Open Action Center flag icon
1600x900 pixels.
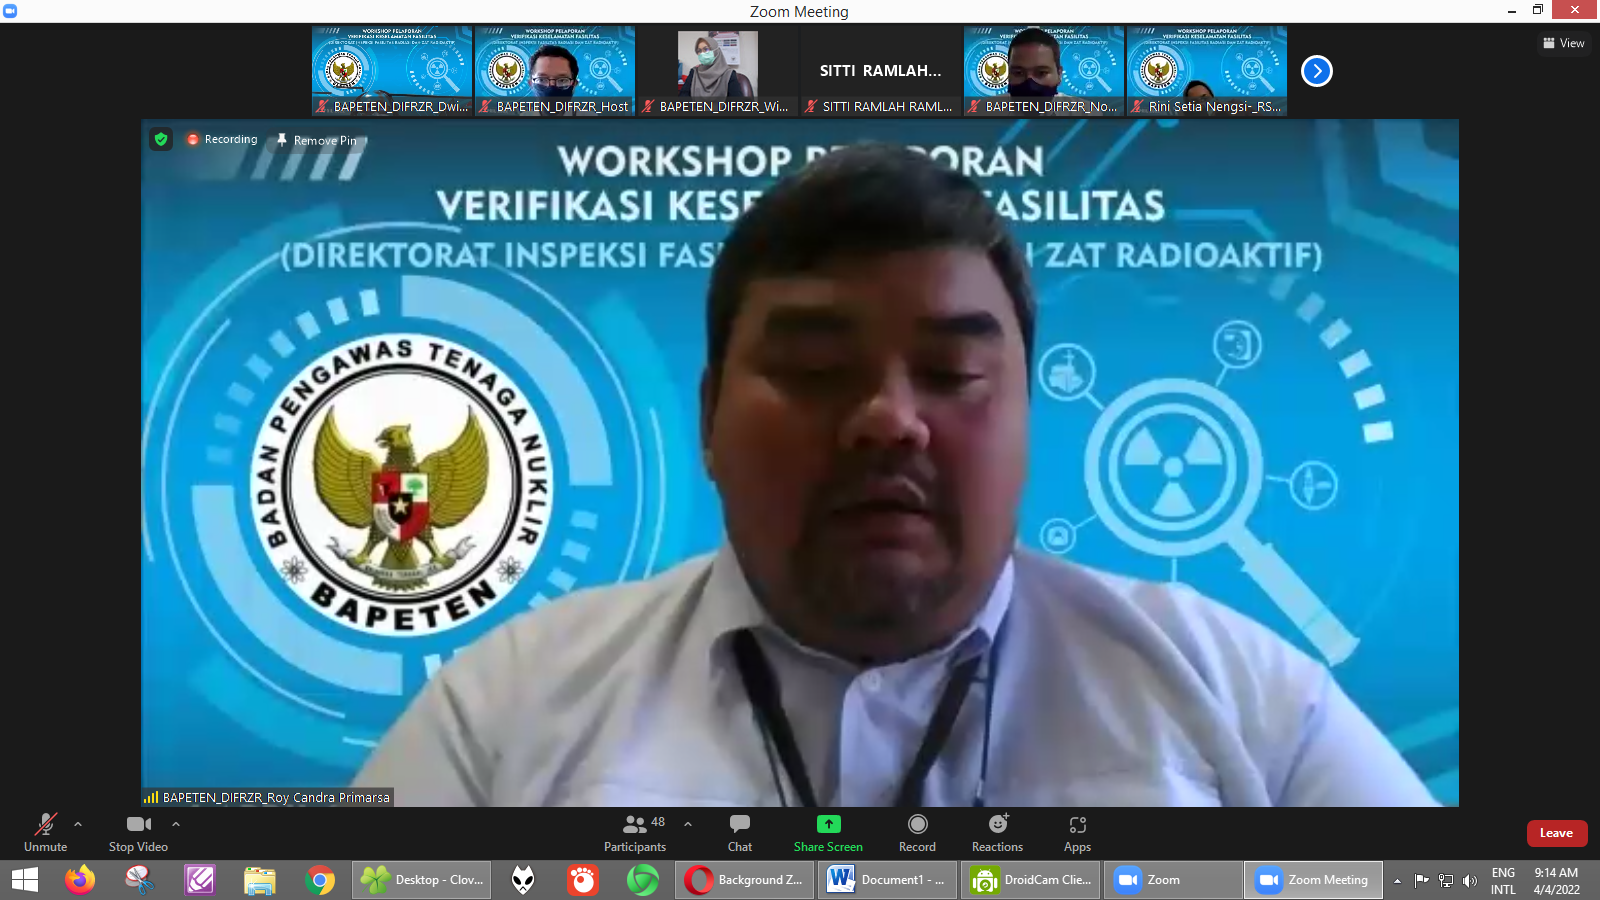[1421, 881]
